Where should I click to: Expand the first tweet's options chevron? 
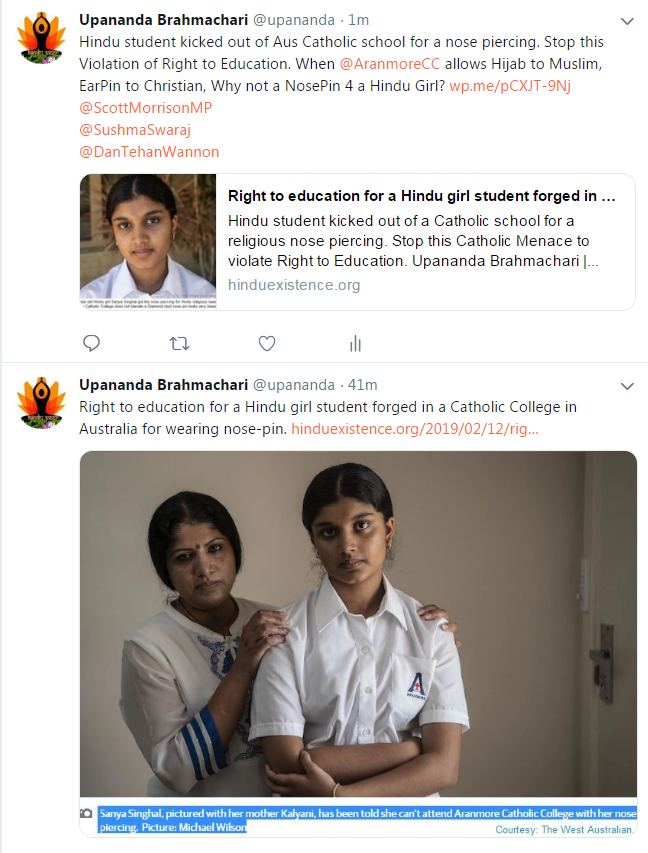627,22
